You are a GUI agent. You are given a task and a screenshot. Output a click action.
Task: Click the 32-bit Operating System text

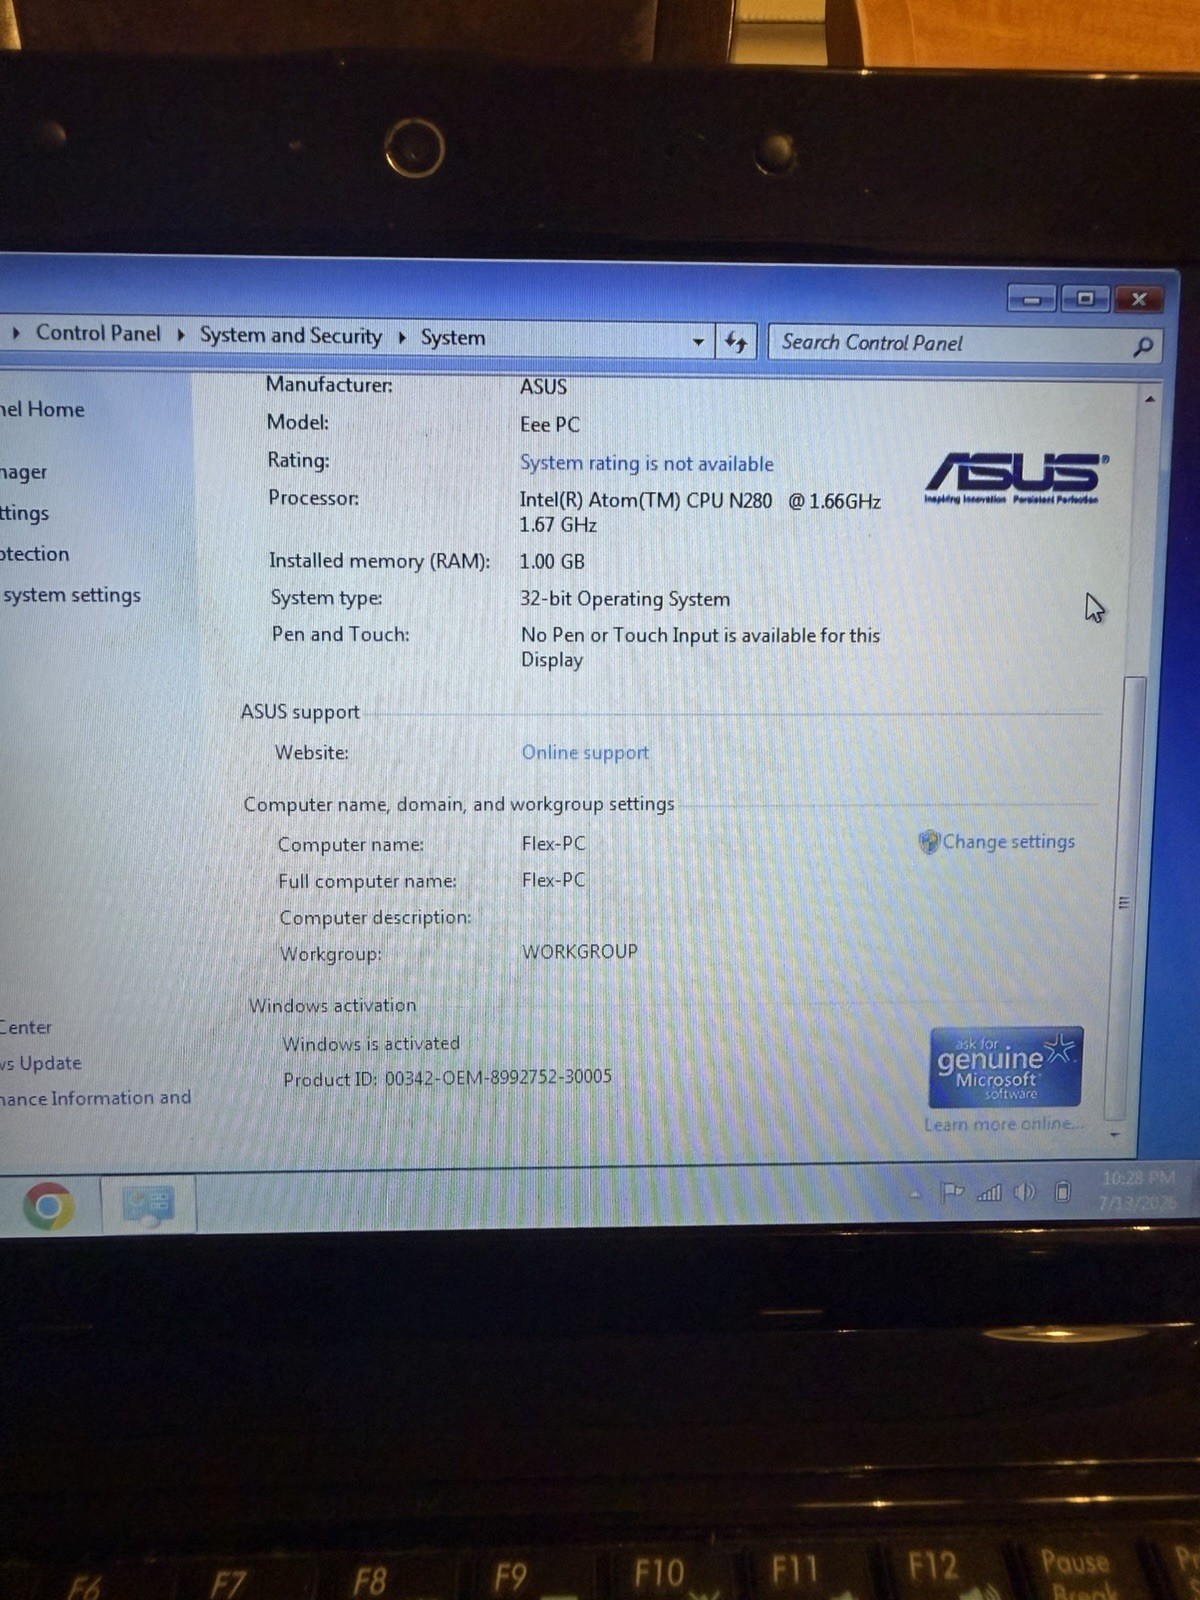624,598
